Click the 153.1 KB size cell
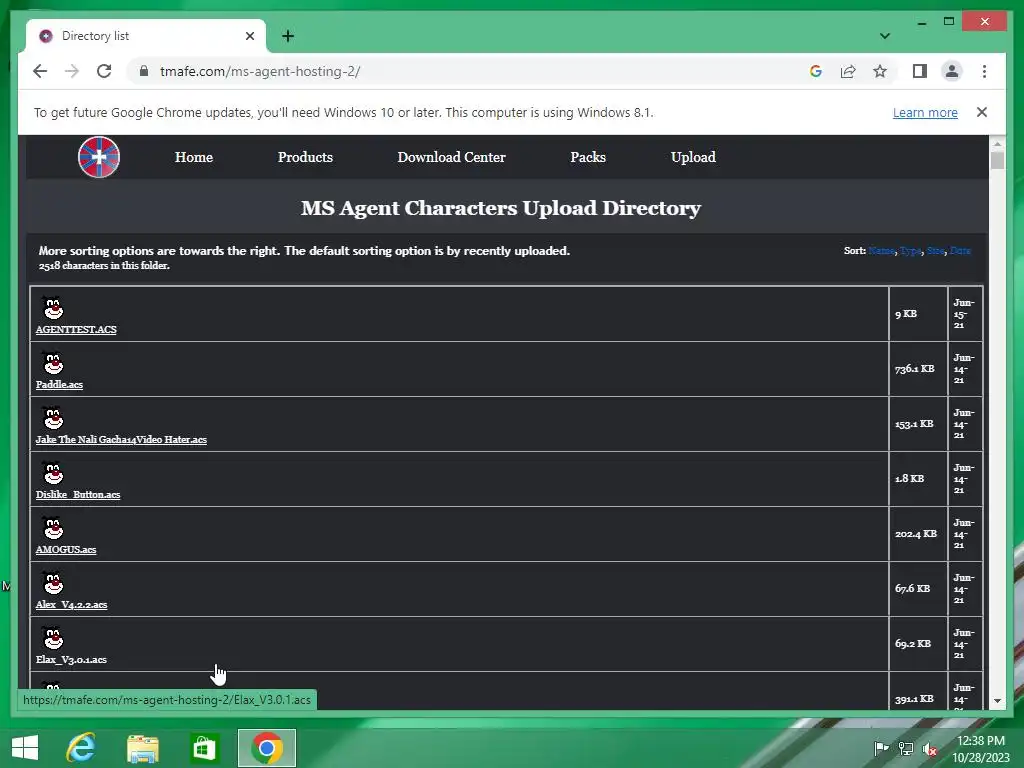This screenshot has height=768, width=1024. pos(918,424)
